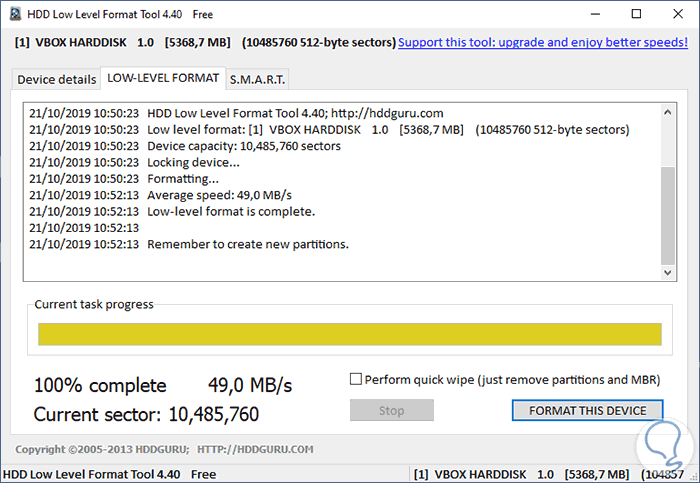The width and height of the screenshot is (700, 483).
Task: Open the Support this tool upgrade link
Action: coord(543,43)
